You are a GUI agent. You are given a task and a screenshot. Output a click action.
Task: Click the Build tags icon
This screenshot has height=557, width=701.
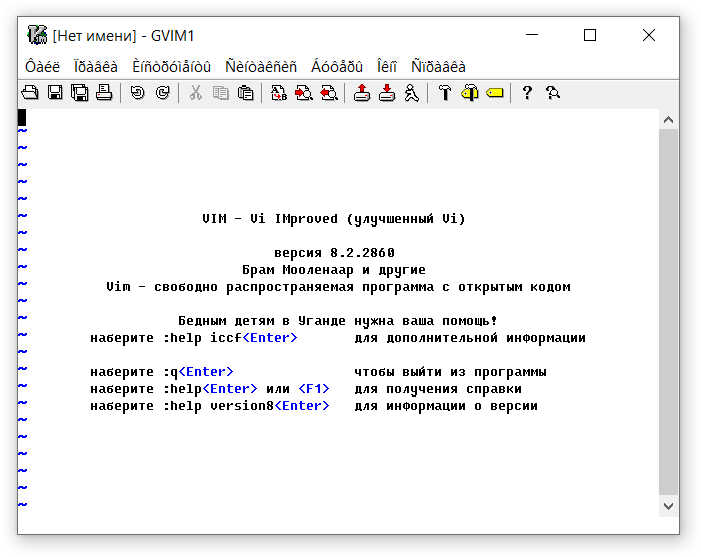pos(470,93)
